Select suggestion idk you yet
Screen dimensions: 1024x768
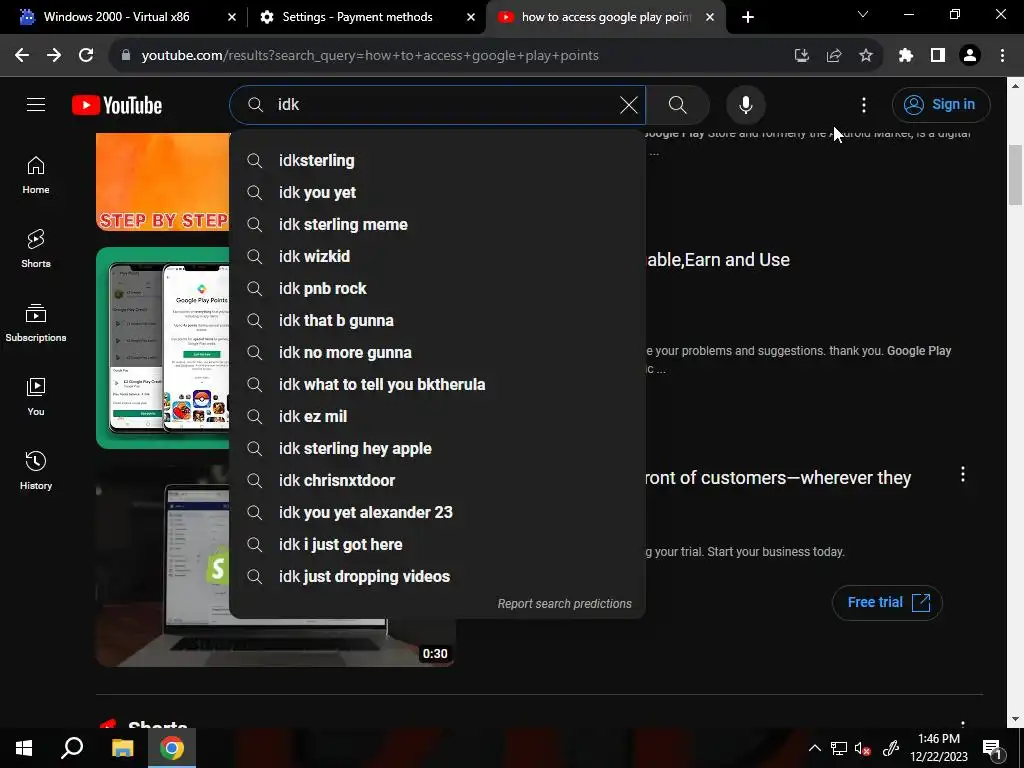click(438, 193)
